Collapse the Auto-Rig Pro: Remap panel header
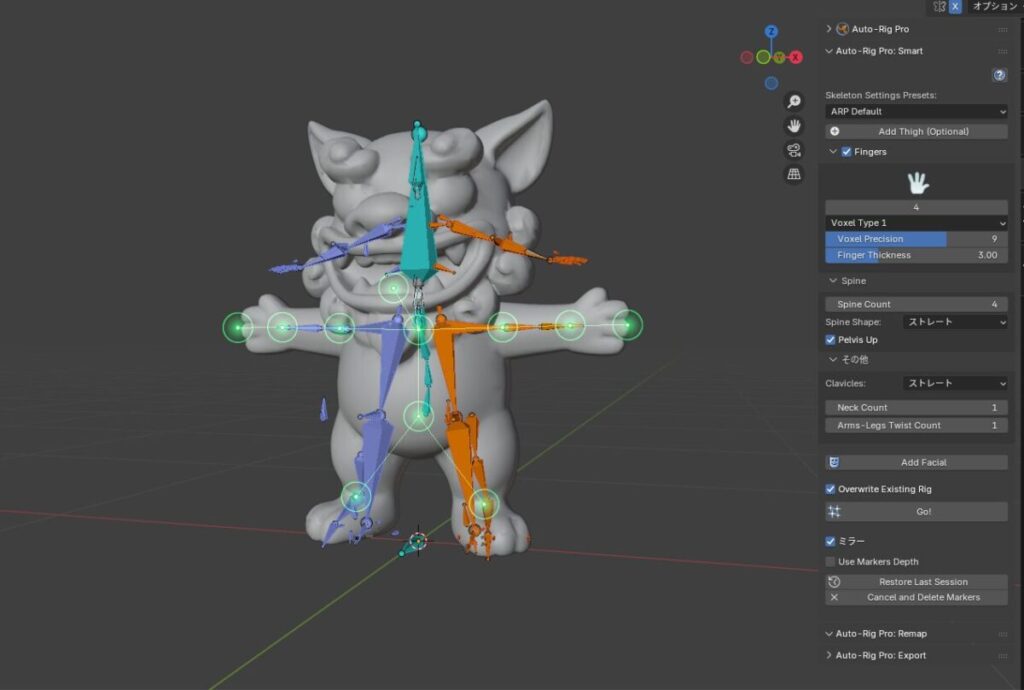The image size is (1024, 690). [x=880, y=634]
